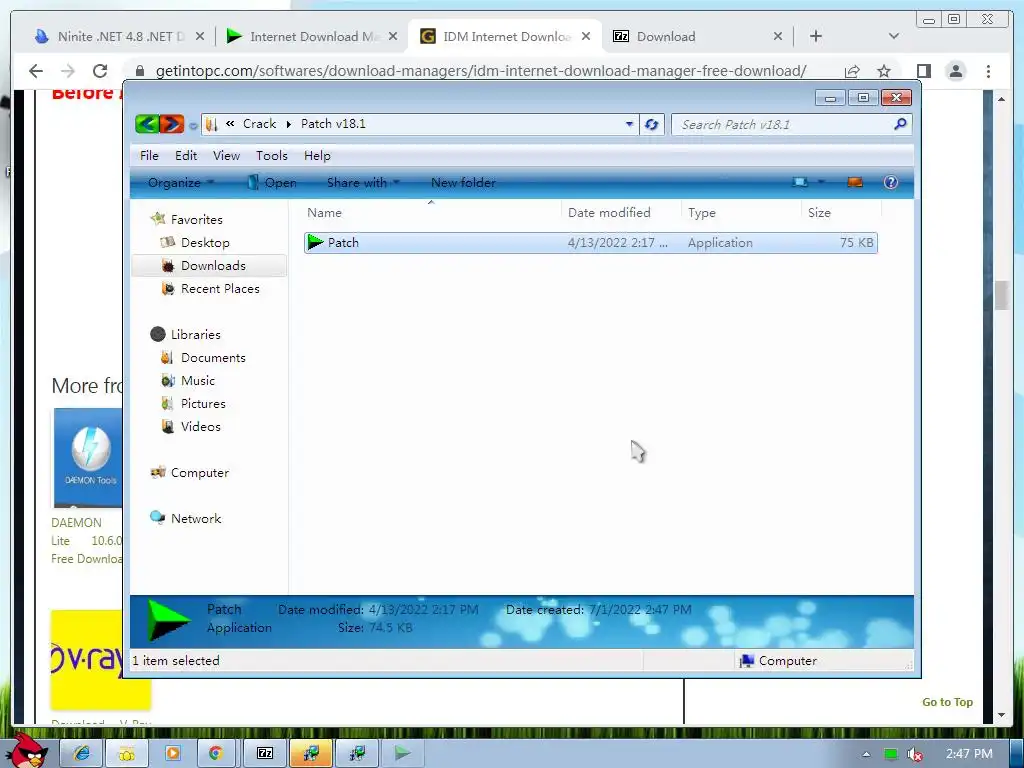Open 7-Zip from the taskbar
The height and width of the screenshot is (768, 1024).
[x=264, y=754]
